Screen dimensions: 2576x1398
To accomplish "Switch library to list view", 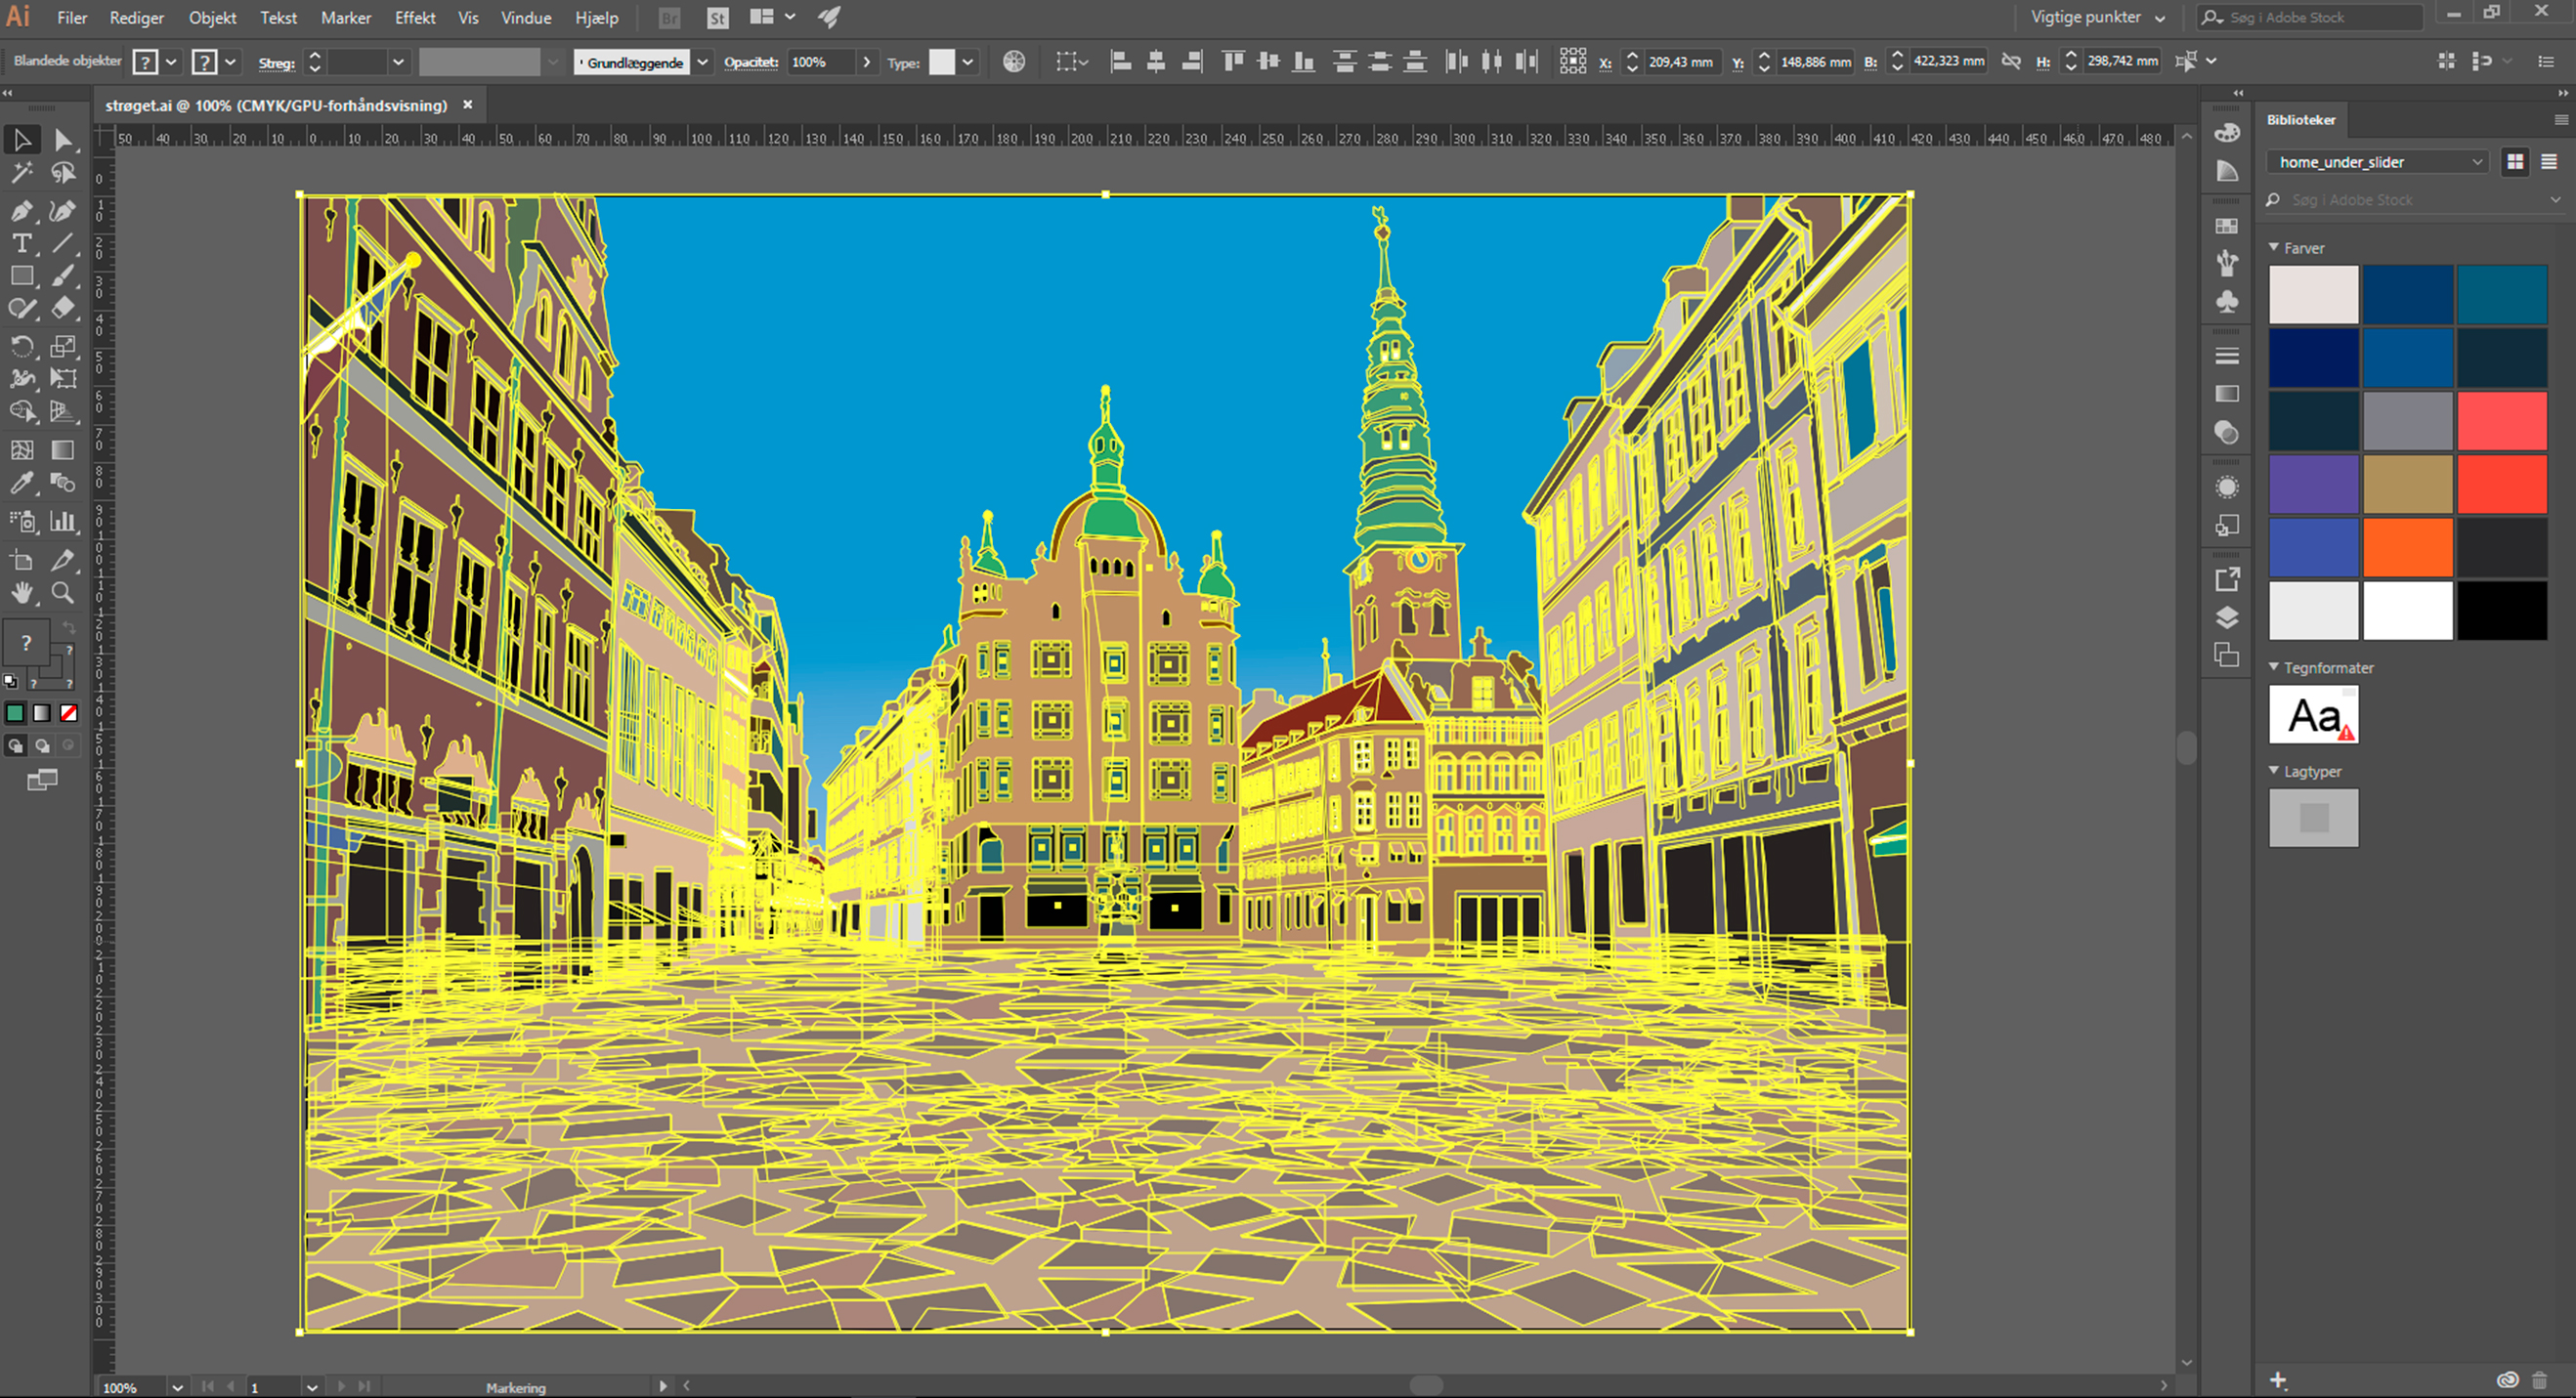I will tap(2548, 162).
